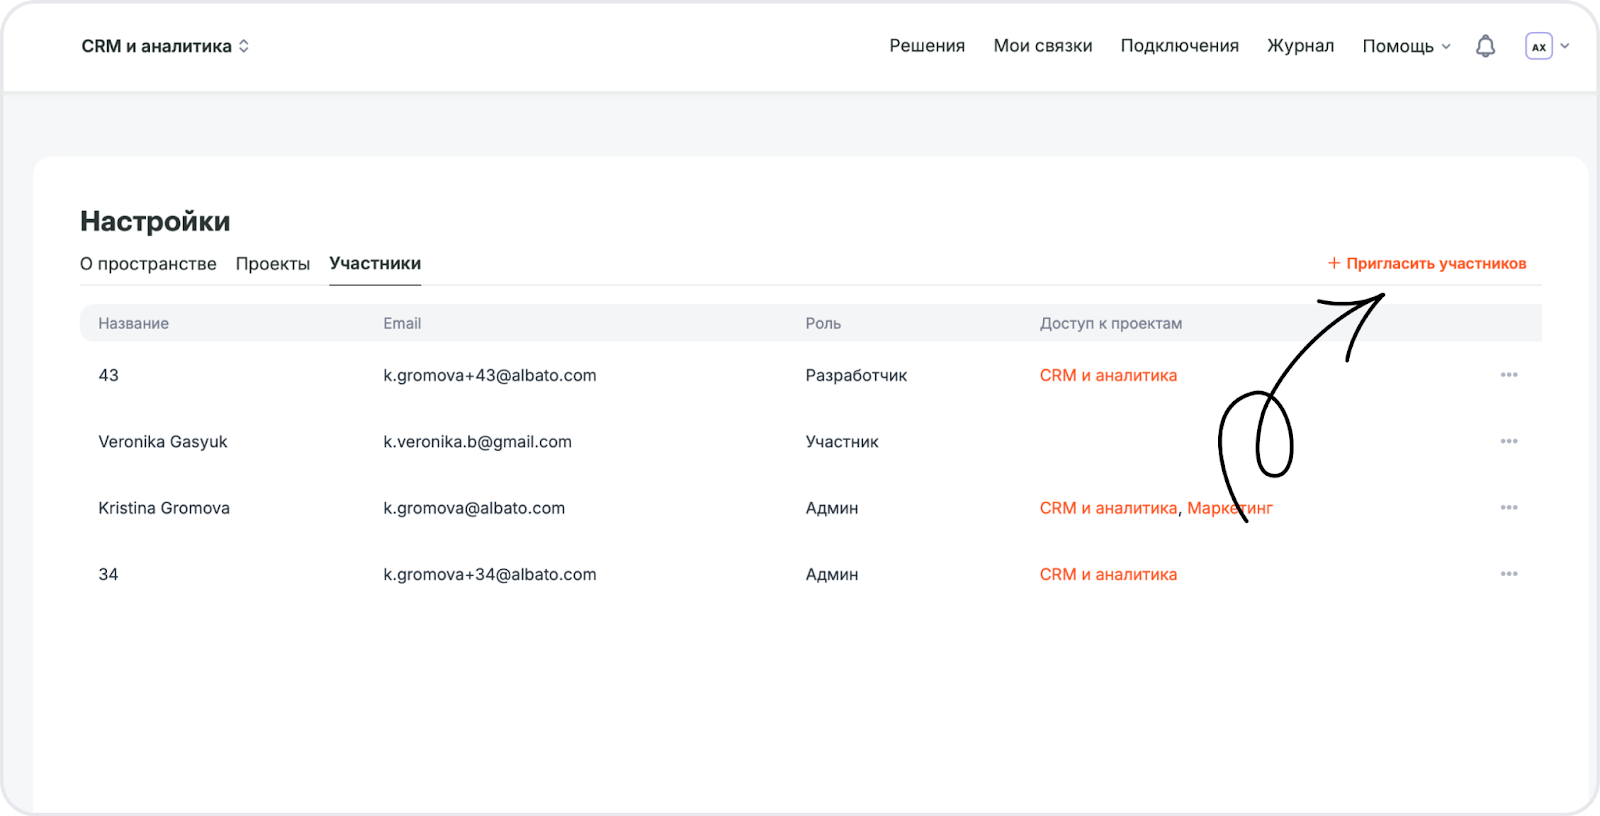The width and height of the screenshot is (1600, 816).
Task: Open the options menu for Kristina Gromova
Action: point(1509,508)
